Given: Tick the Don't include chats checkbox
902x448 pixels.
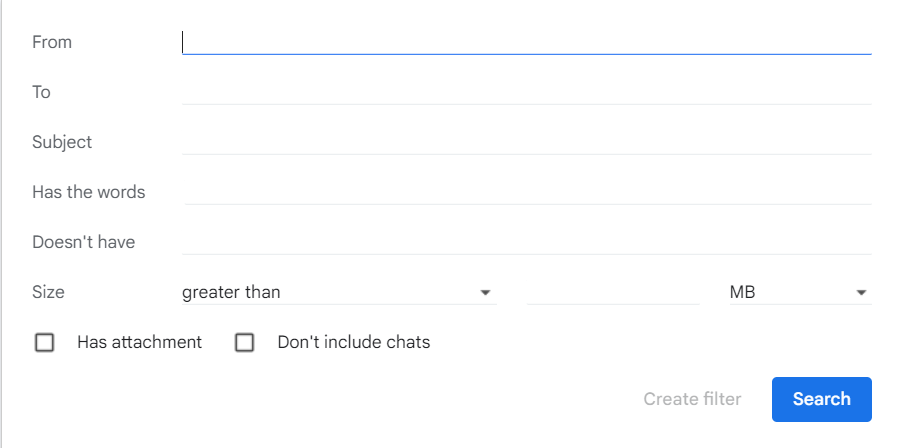Looking at the screenshot, I should point(244,342).
